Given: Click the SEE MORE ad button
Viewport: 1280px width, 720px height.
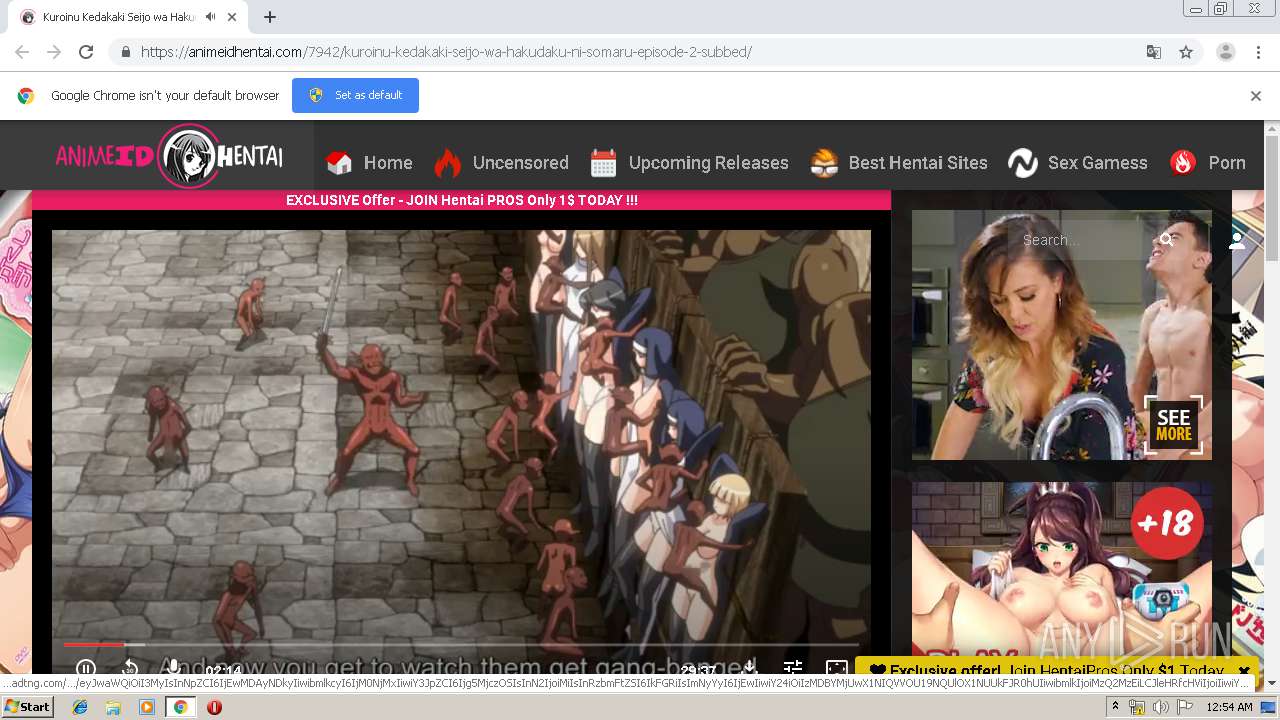Looking at the screenshot, I should click(x=1173, y=425).
